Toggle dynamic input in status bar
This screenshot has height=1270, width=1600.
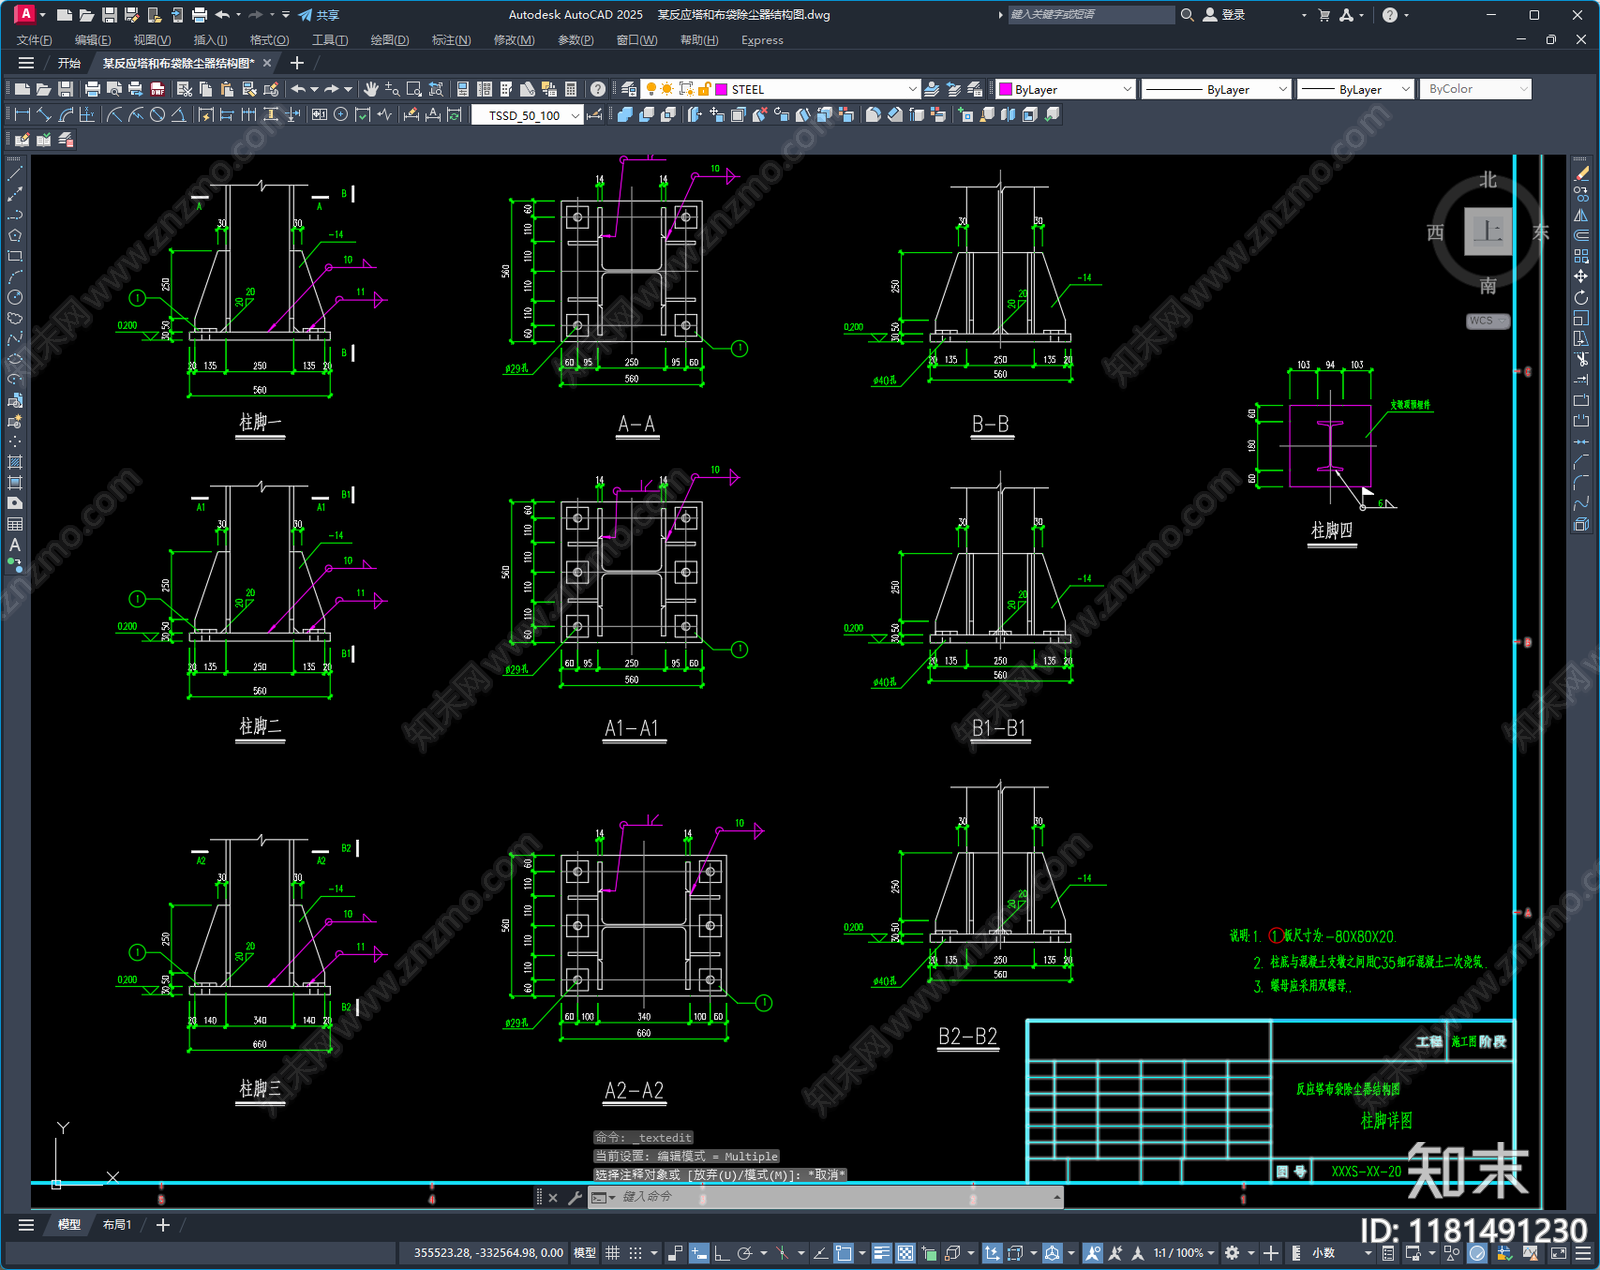click(699, 1253)
